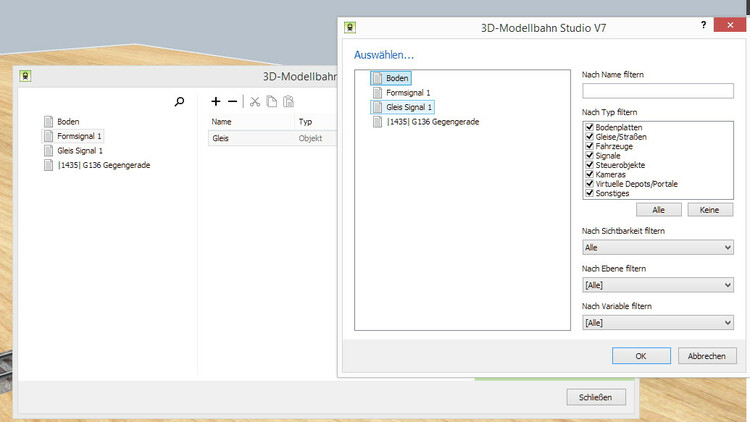750x422 pixels.
Task: Click the plus icon to add entry
Action: pos(216,101)
